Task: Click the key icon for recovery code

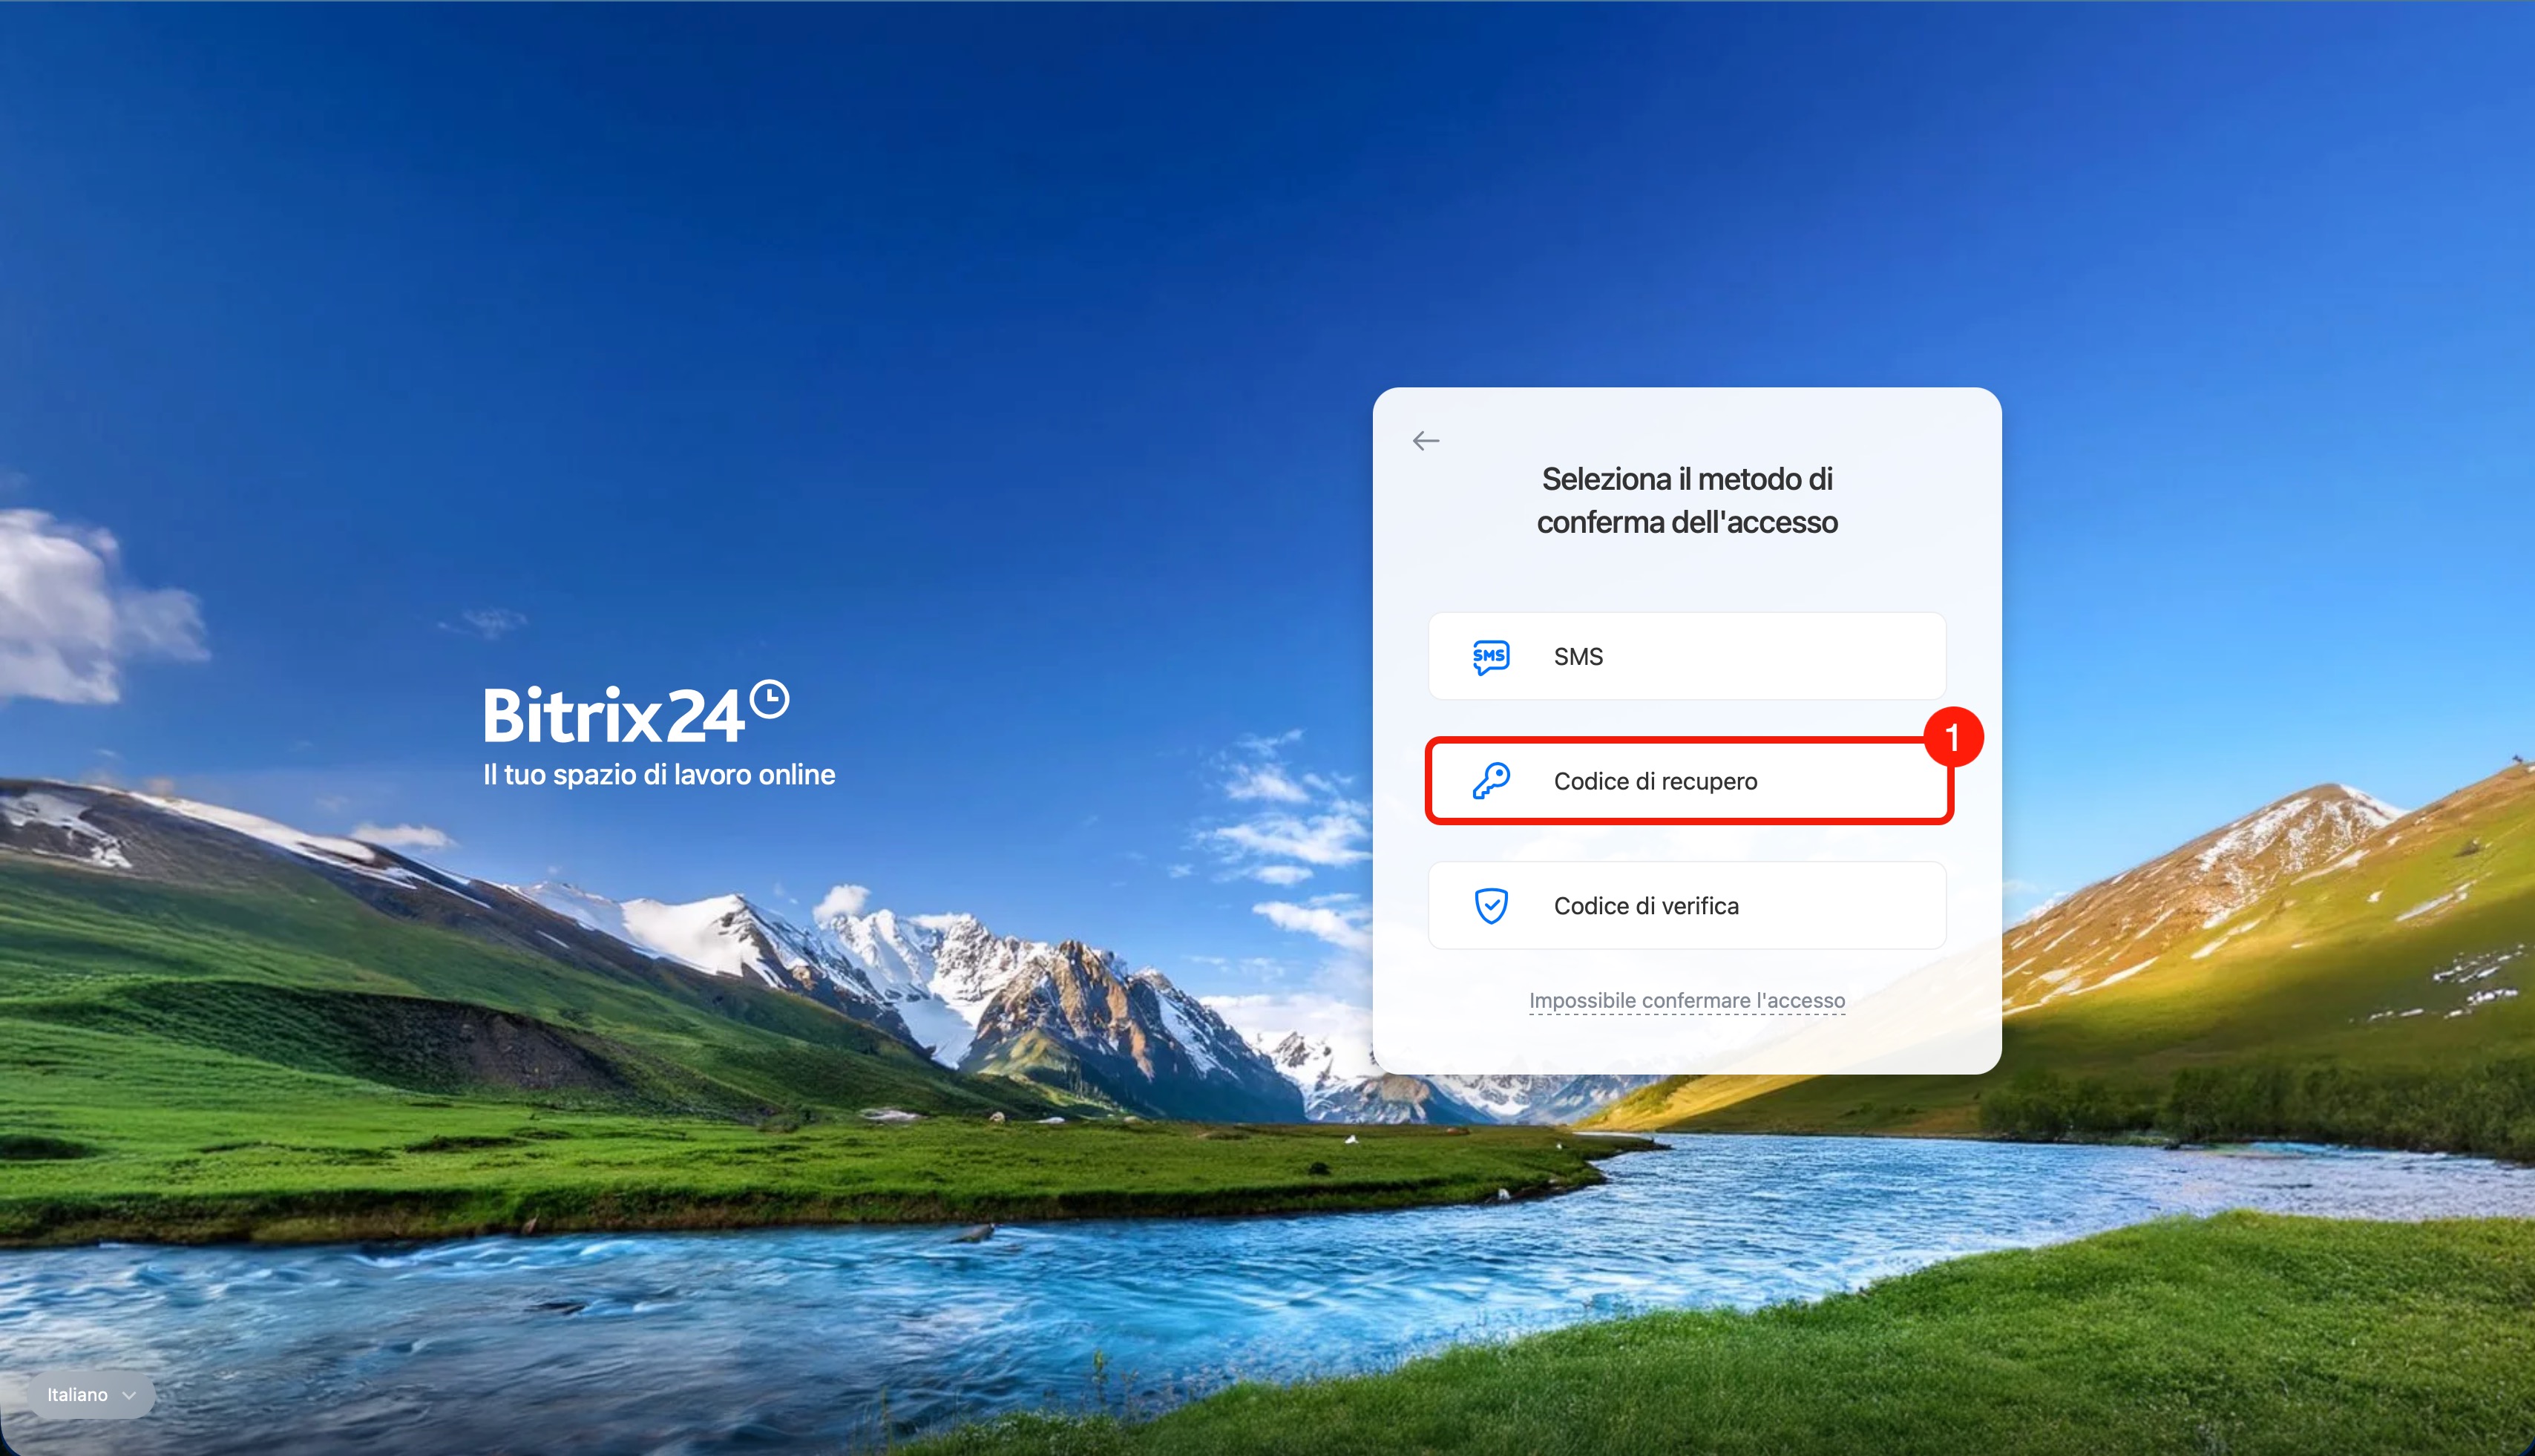Action: click(1490, 781)
